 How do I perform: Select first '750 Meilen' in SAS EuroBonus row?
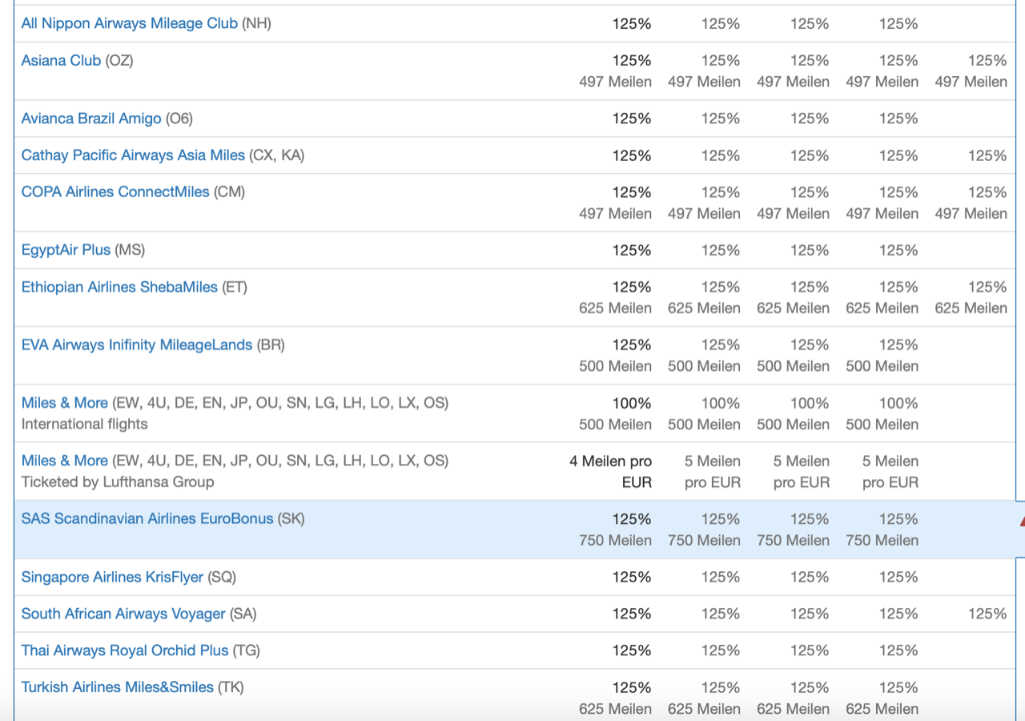615,541
